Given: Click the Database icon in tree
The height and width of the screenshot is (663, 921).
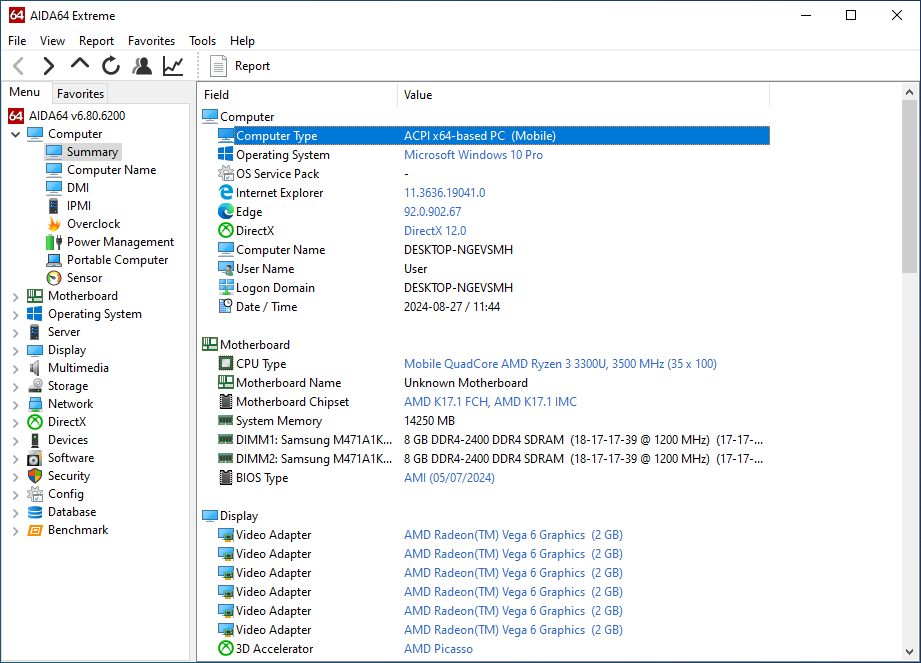Looking at the screenshot, I should [x=35, y=512].
